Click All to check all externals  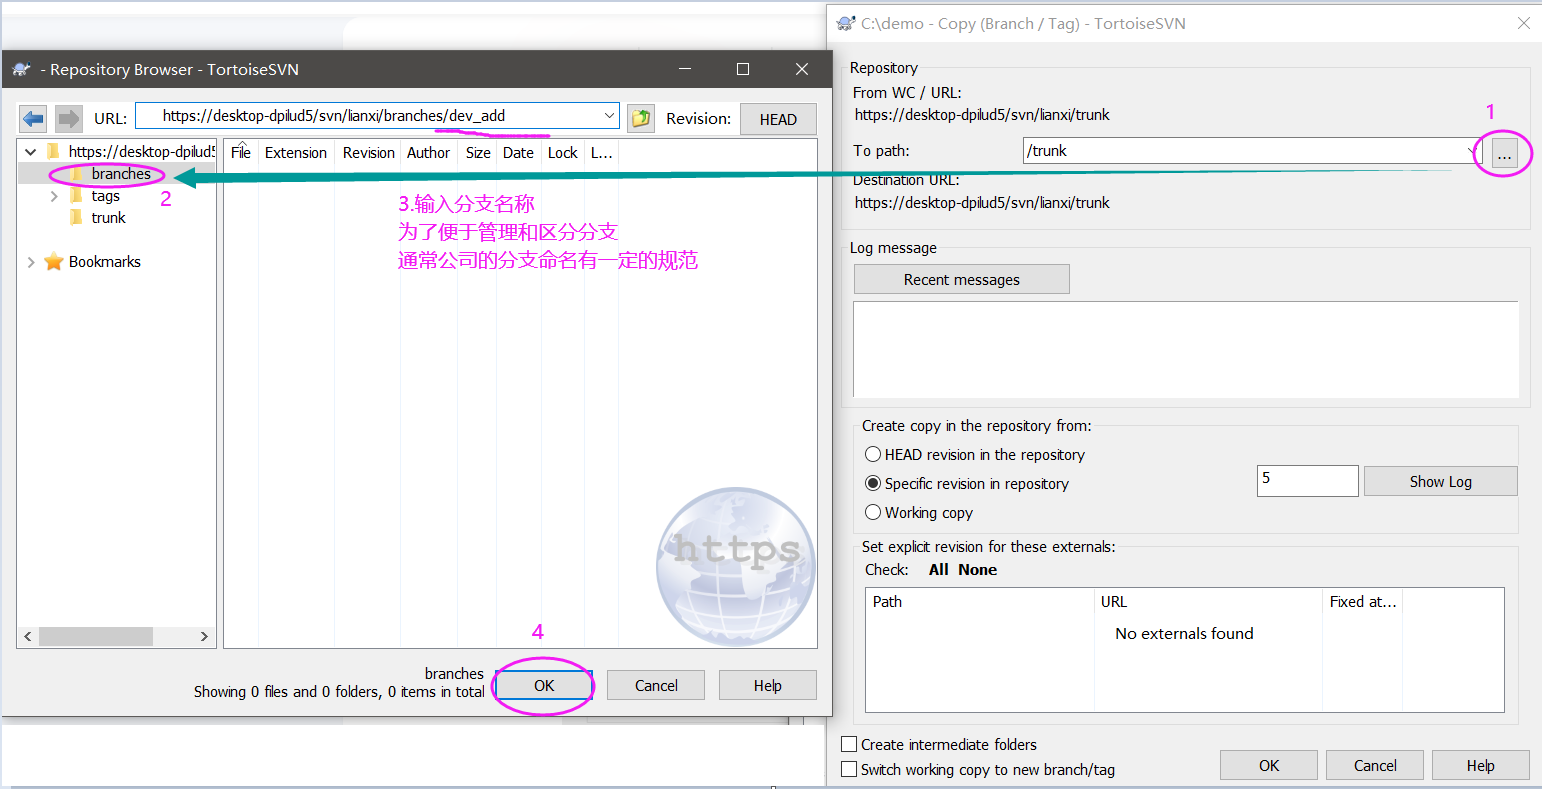coord(939,570)
